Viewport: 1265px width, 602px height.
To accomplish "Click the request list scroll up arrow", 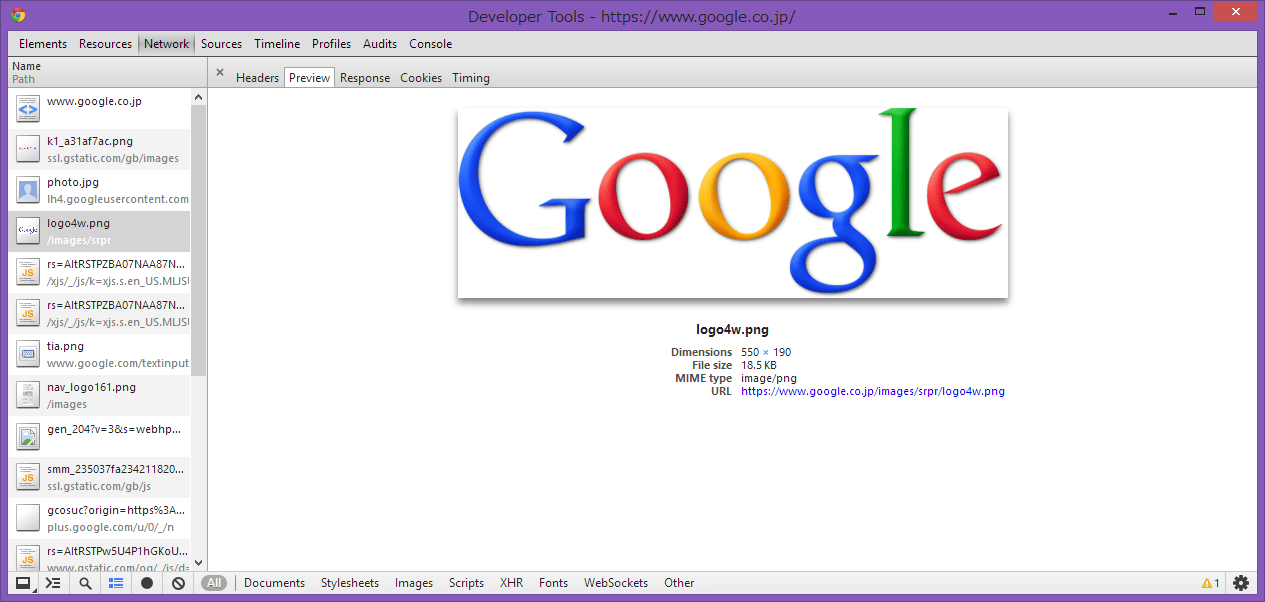I will click(x=198, y=97).
